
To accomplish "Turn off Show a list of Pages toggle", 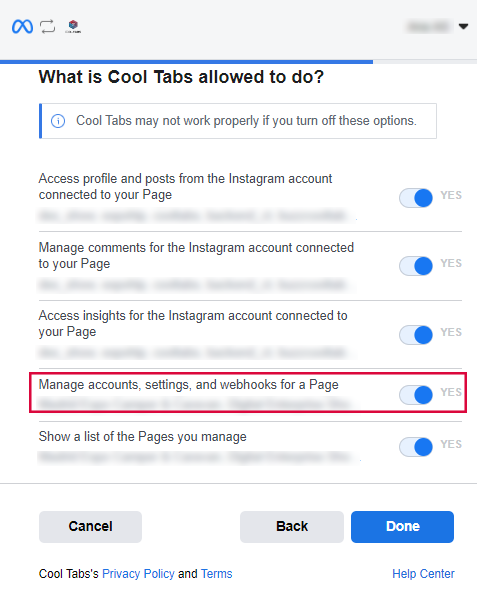I will tap(416, 447).
